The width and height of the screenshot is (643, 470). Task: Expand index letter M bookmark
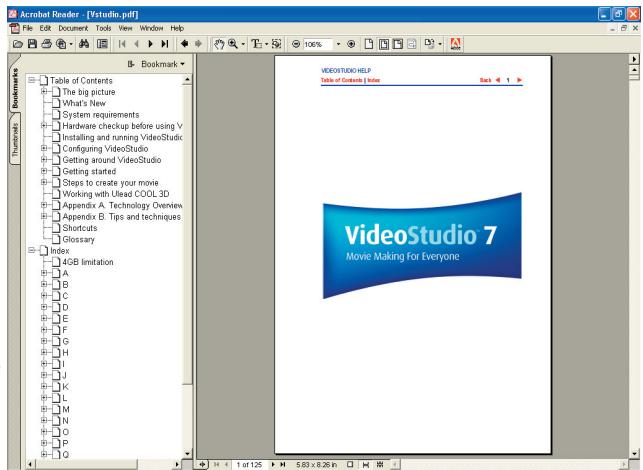44,408
